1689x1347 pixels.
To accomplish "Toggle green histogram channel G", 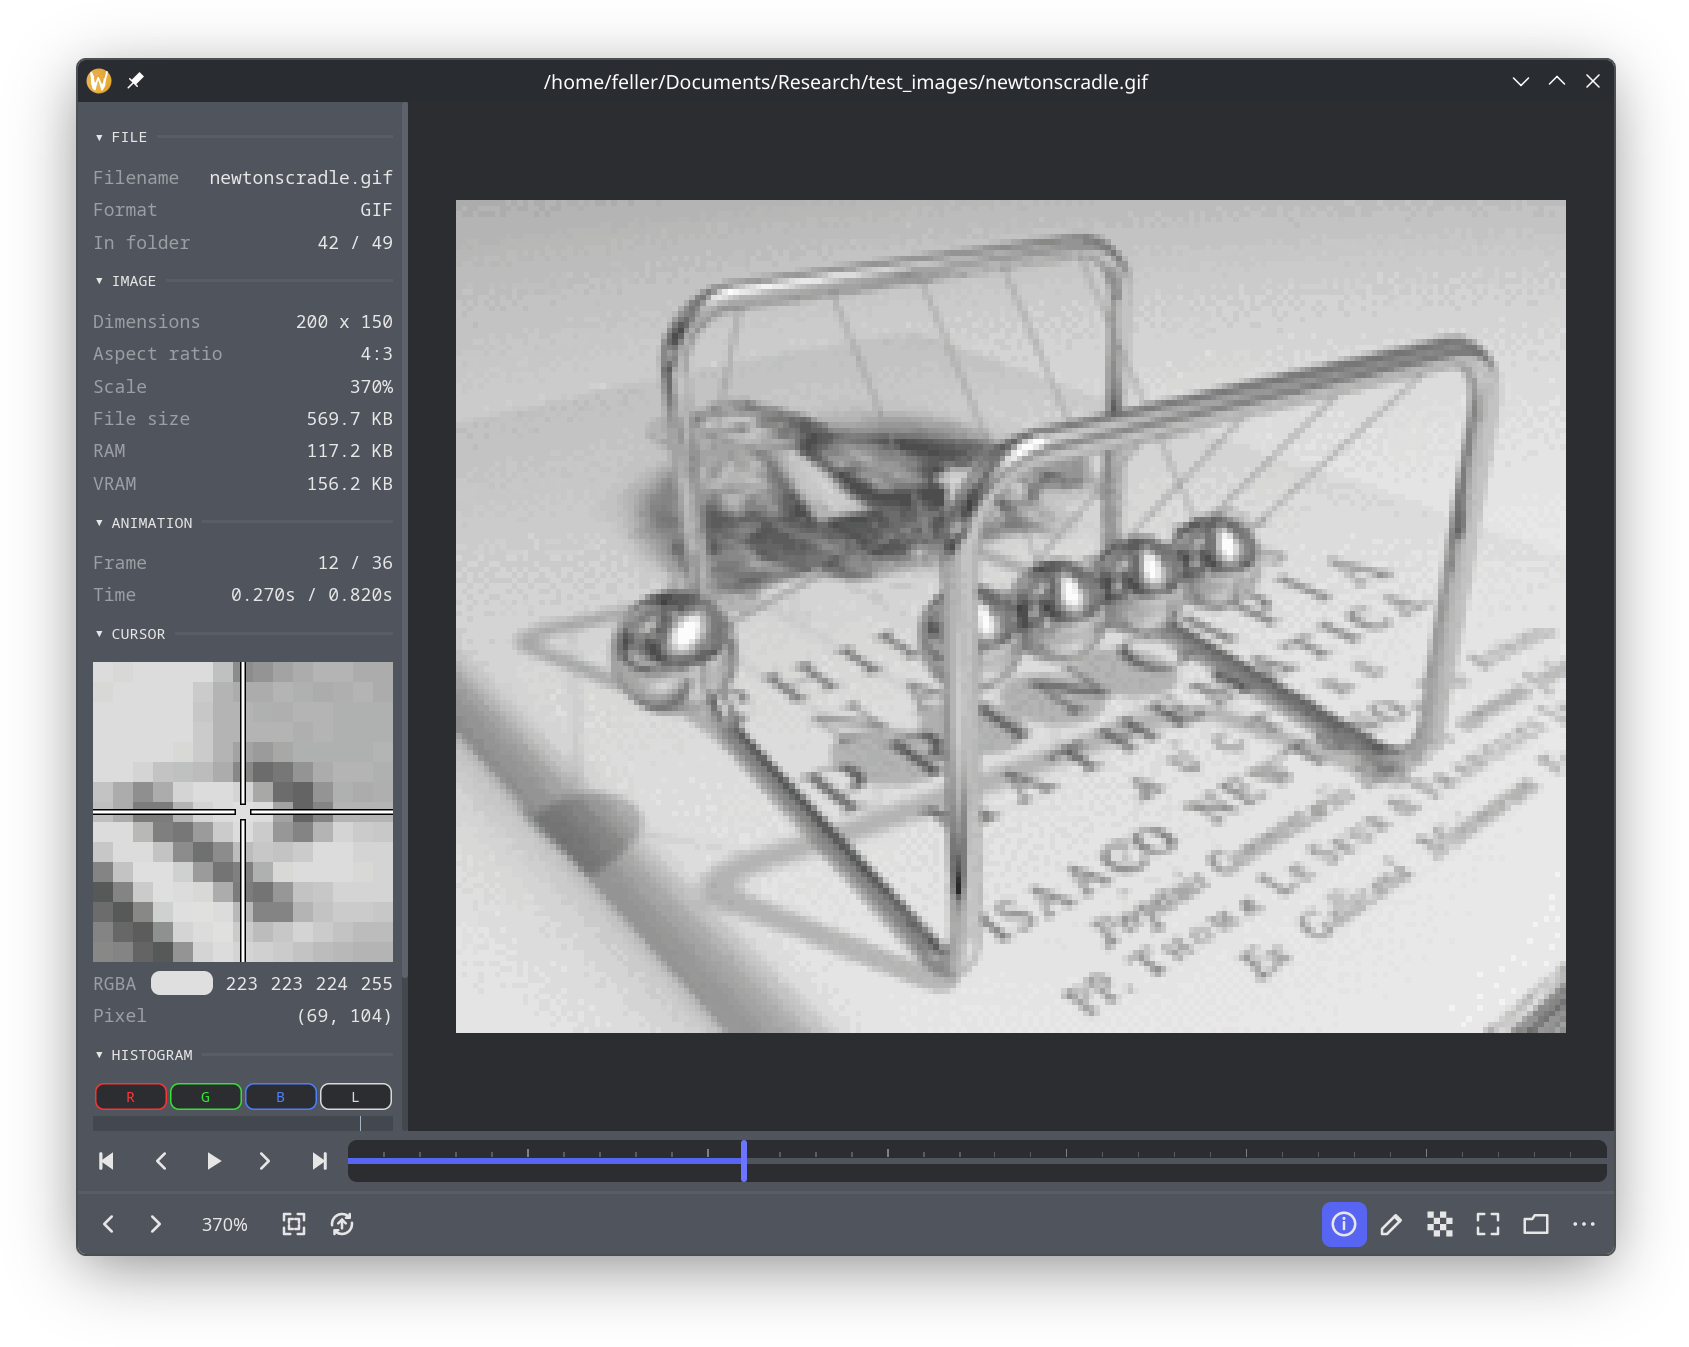I will pos(206,1097).
